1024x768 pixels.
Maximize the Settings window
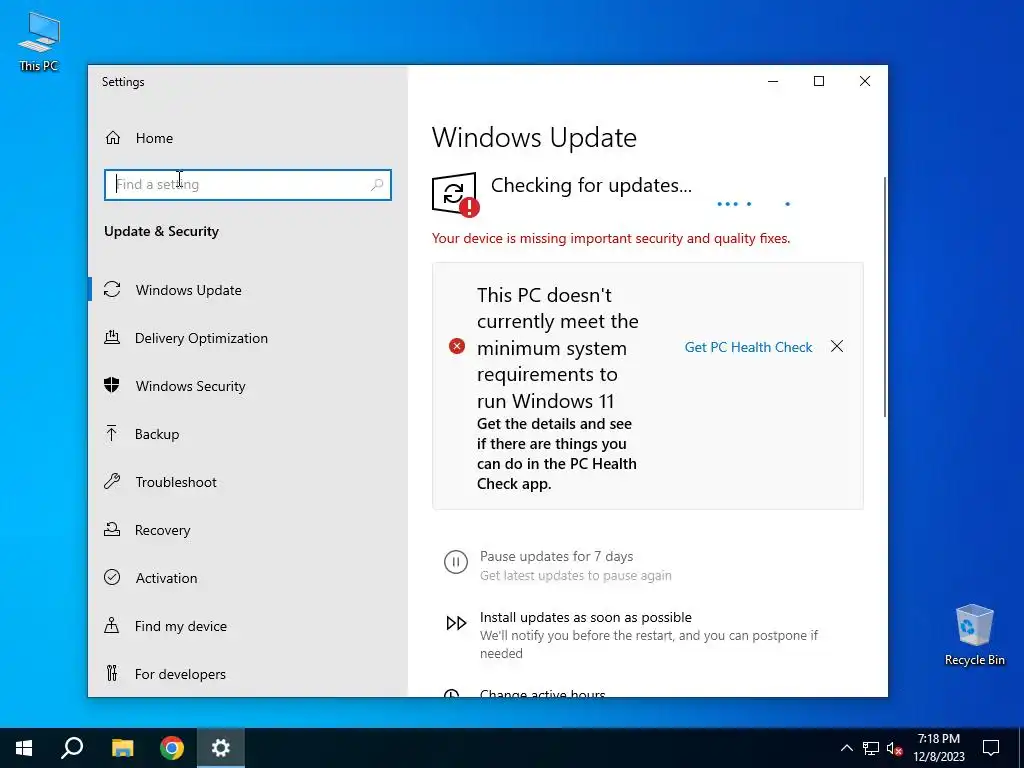(819, 81)
